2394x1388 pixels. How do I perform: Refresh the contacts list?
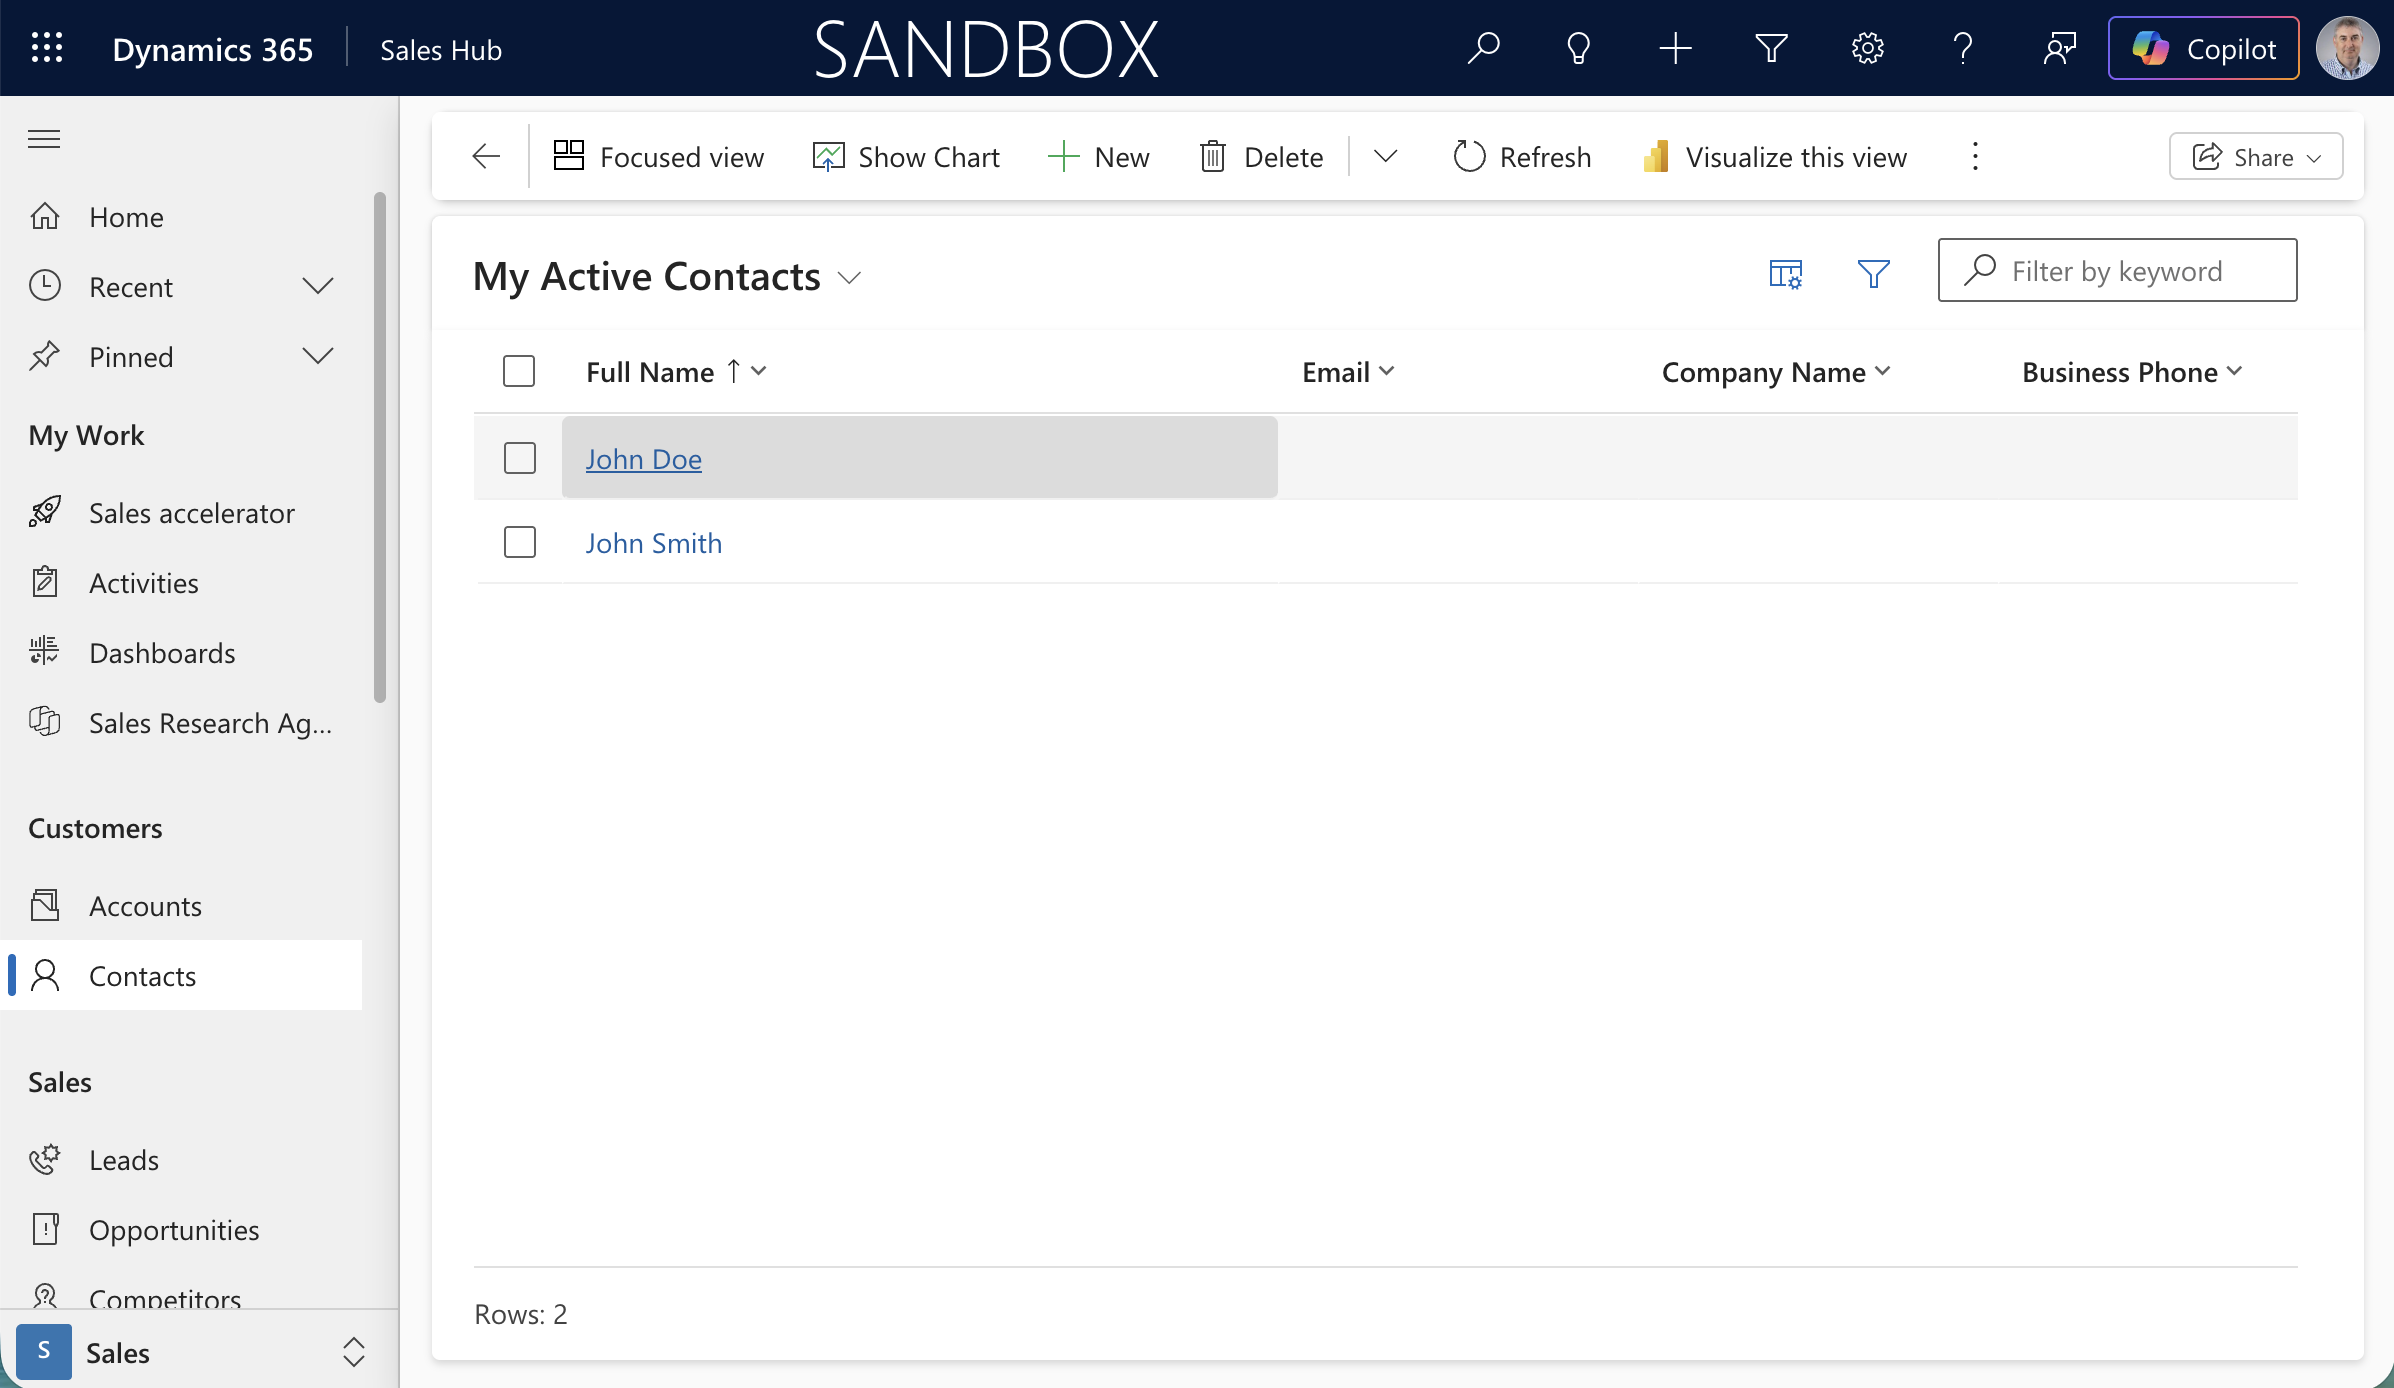pyautogui.click(x=1520, y=156)
